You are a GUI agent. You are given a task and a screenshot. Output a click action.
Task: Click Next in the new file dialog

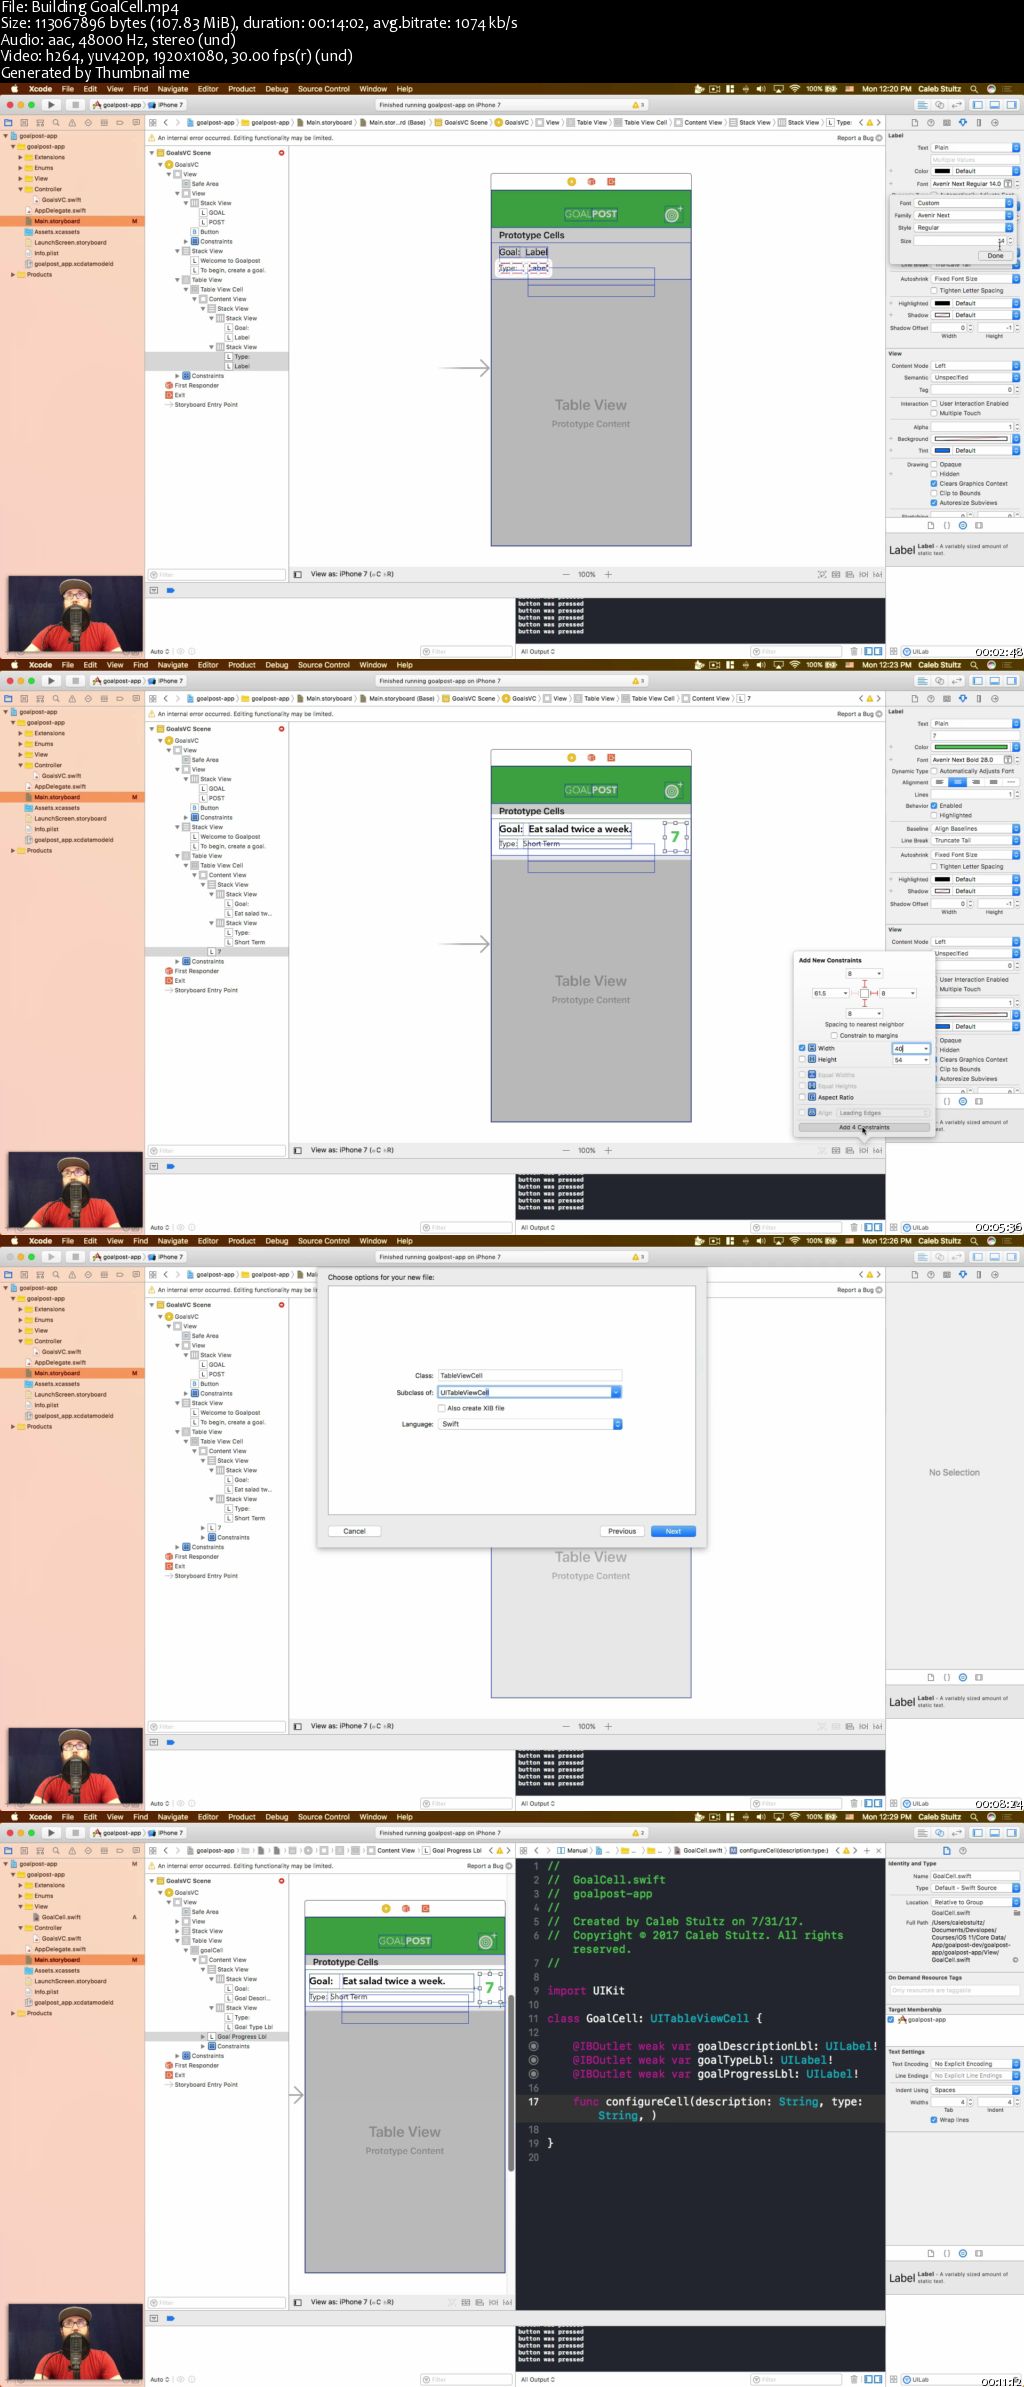point(673,1531)
